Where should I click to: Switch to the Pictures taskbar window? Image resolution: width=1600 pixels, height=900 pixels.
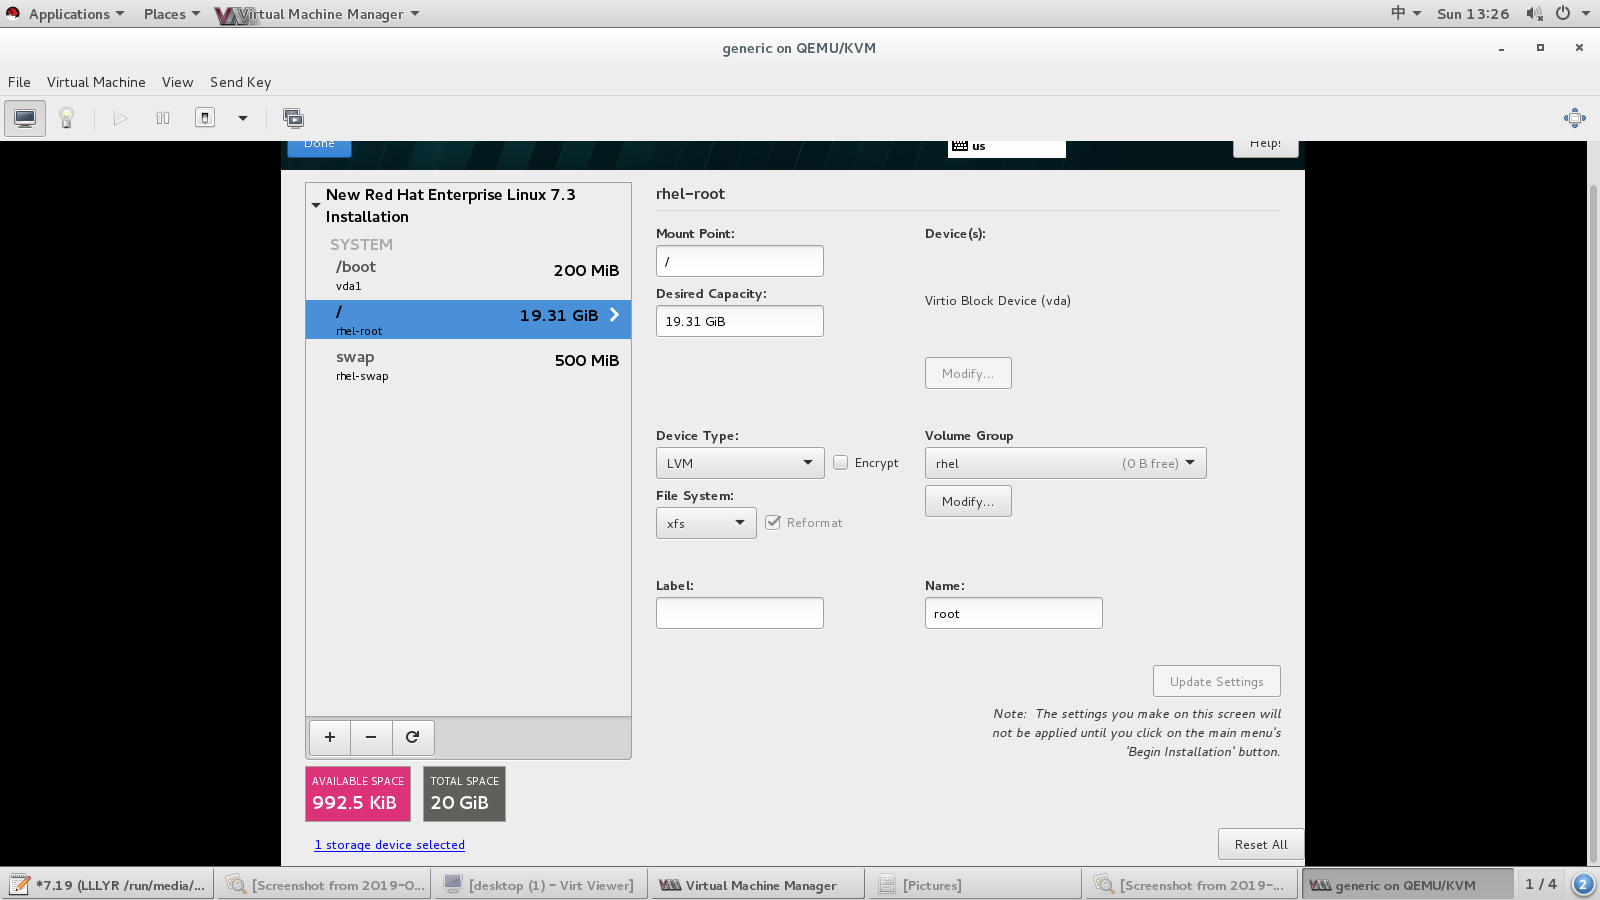(x=974, y=884)
